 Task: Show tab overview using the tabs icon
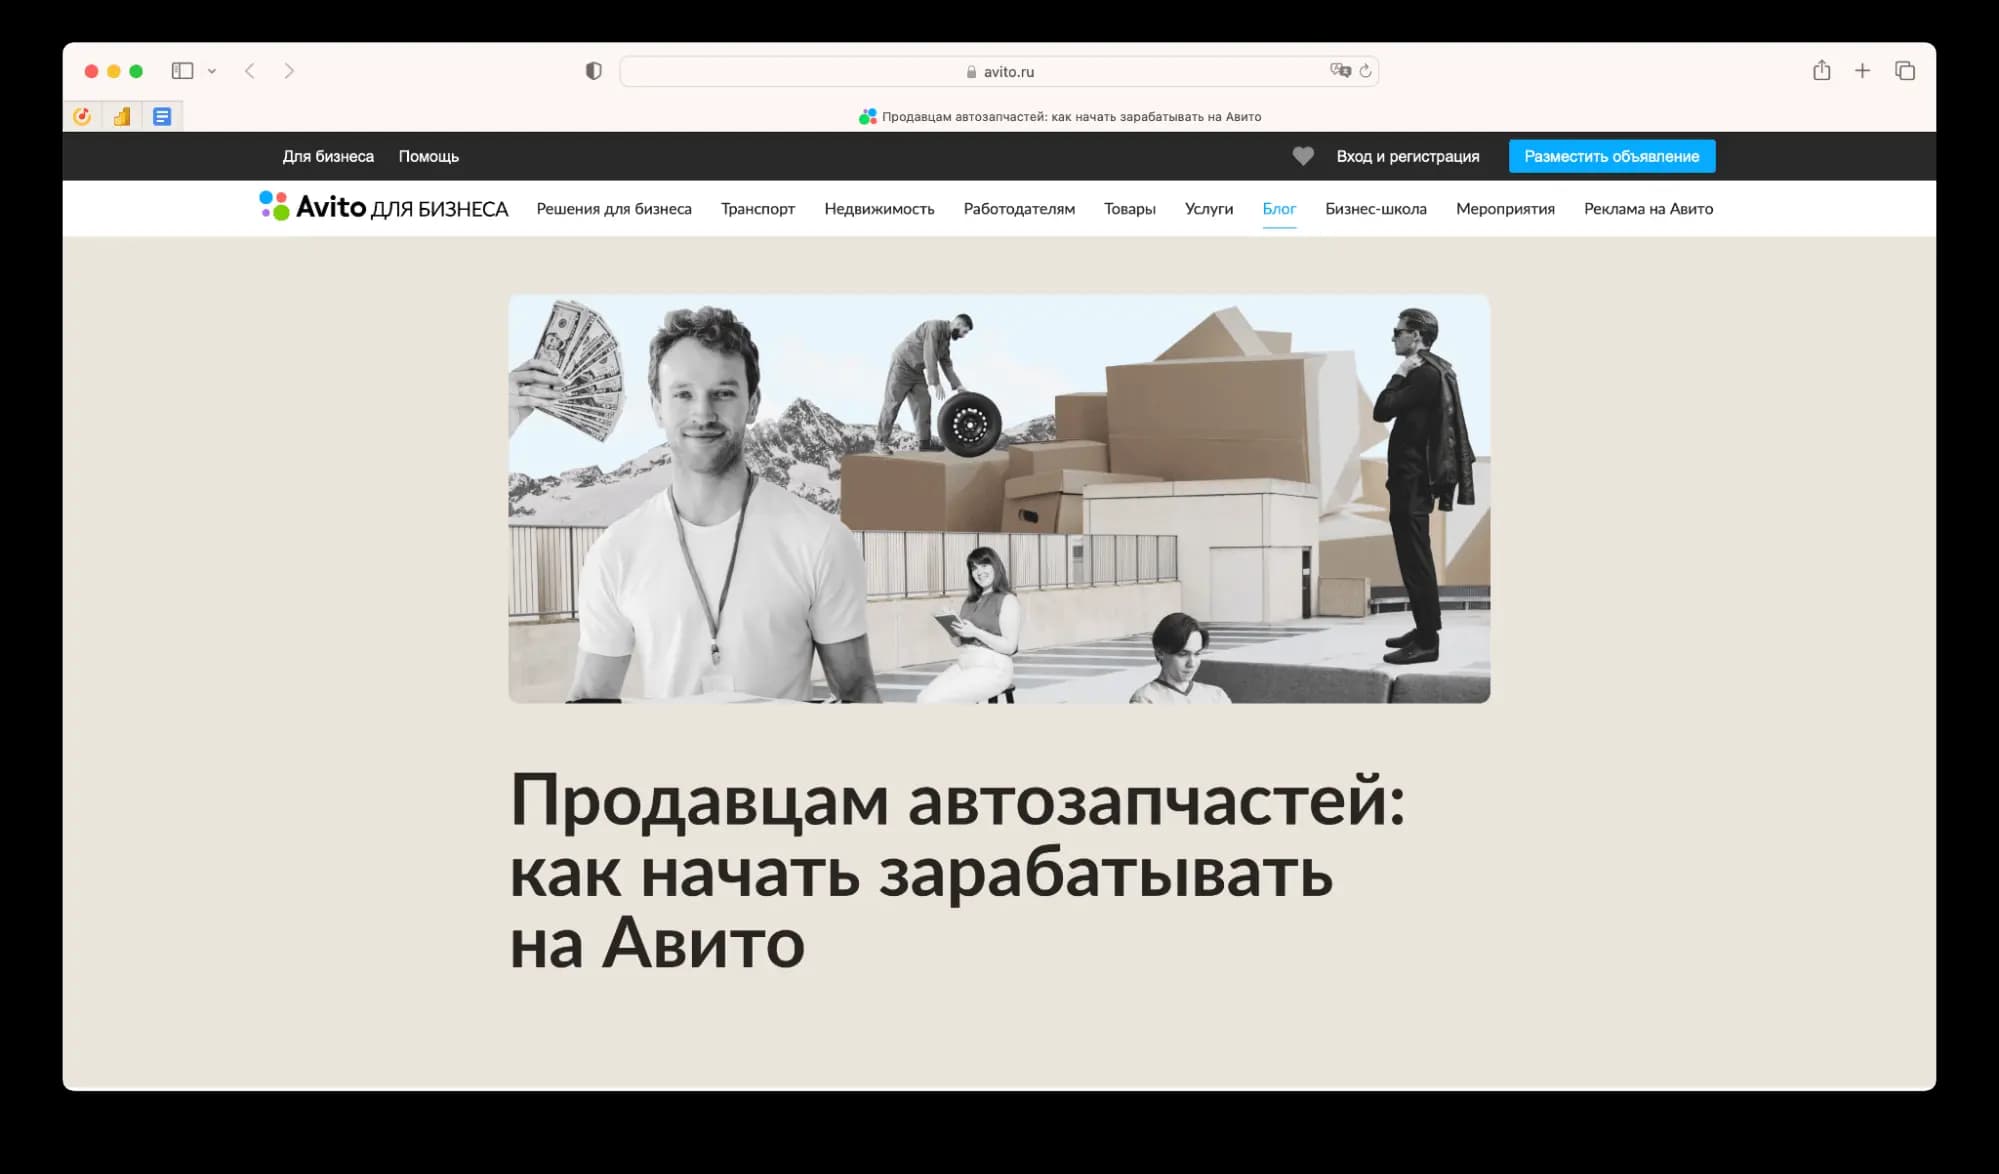click(x=1905, y=71)
